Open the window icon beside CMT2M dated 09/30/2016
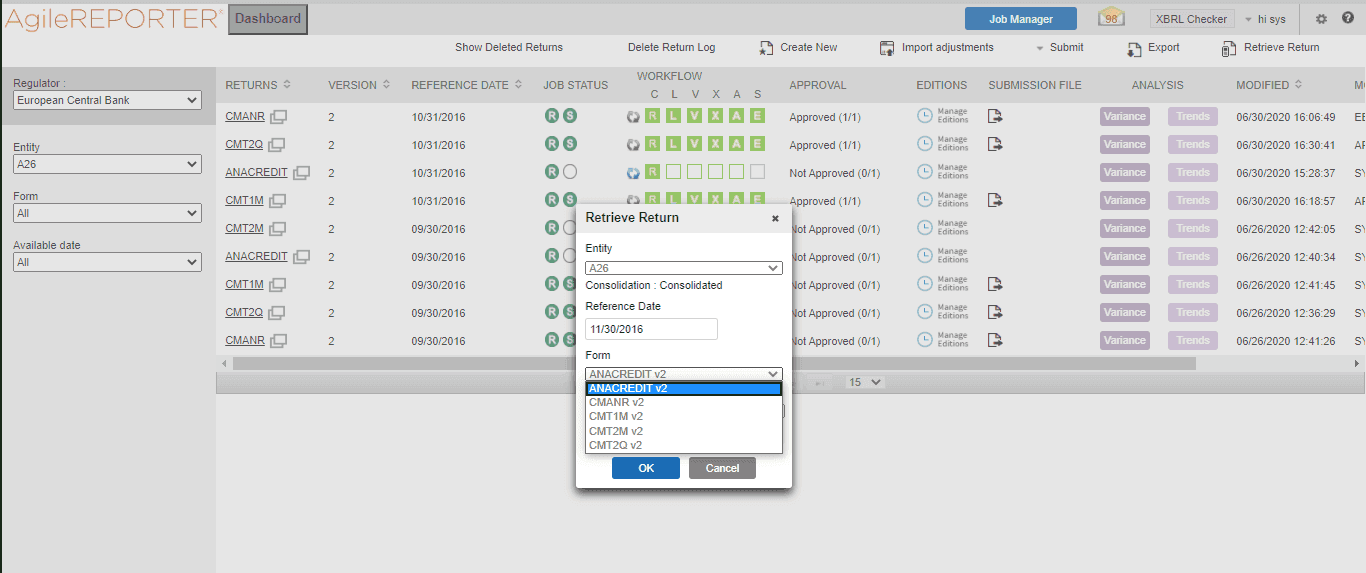The width and height of the screenshot is (1366, 573). [x=278, y=229]
